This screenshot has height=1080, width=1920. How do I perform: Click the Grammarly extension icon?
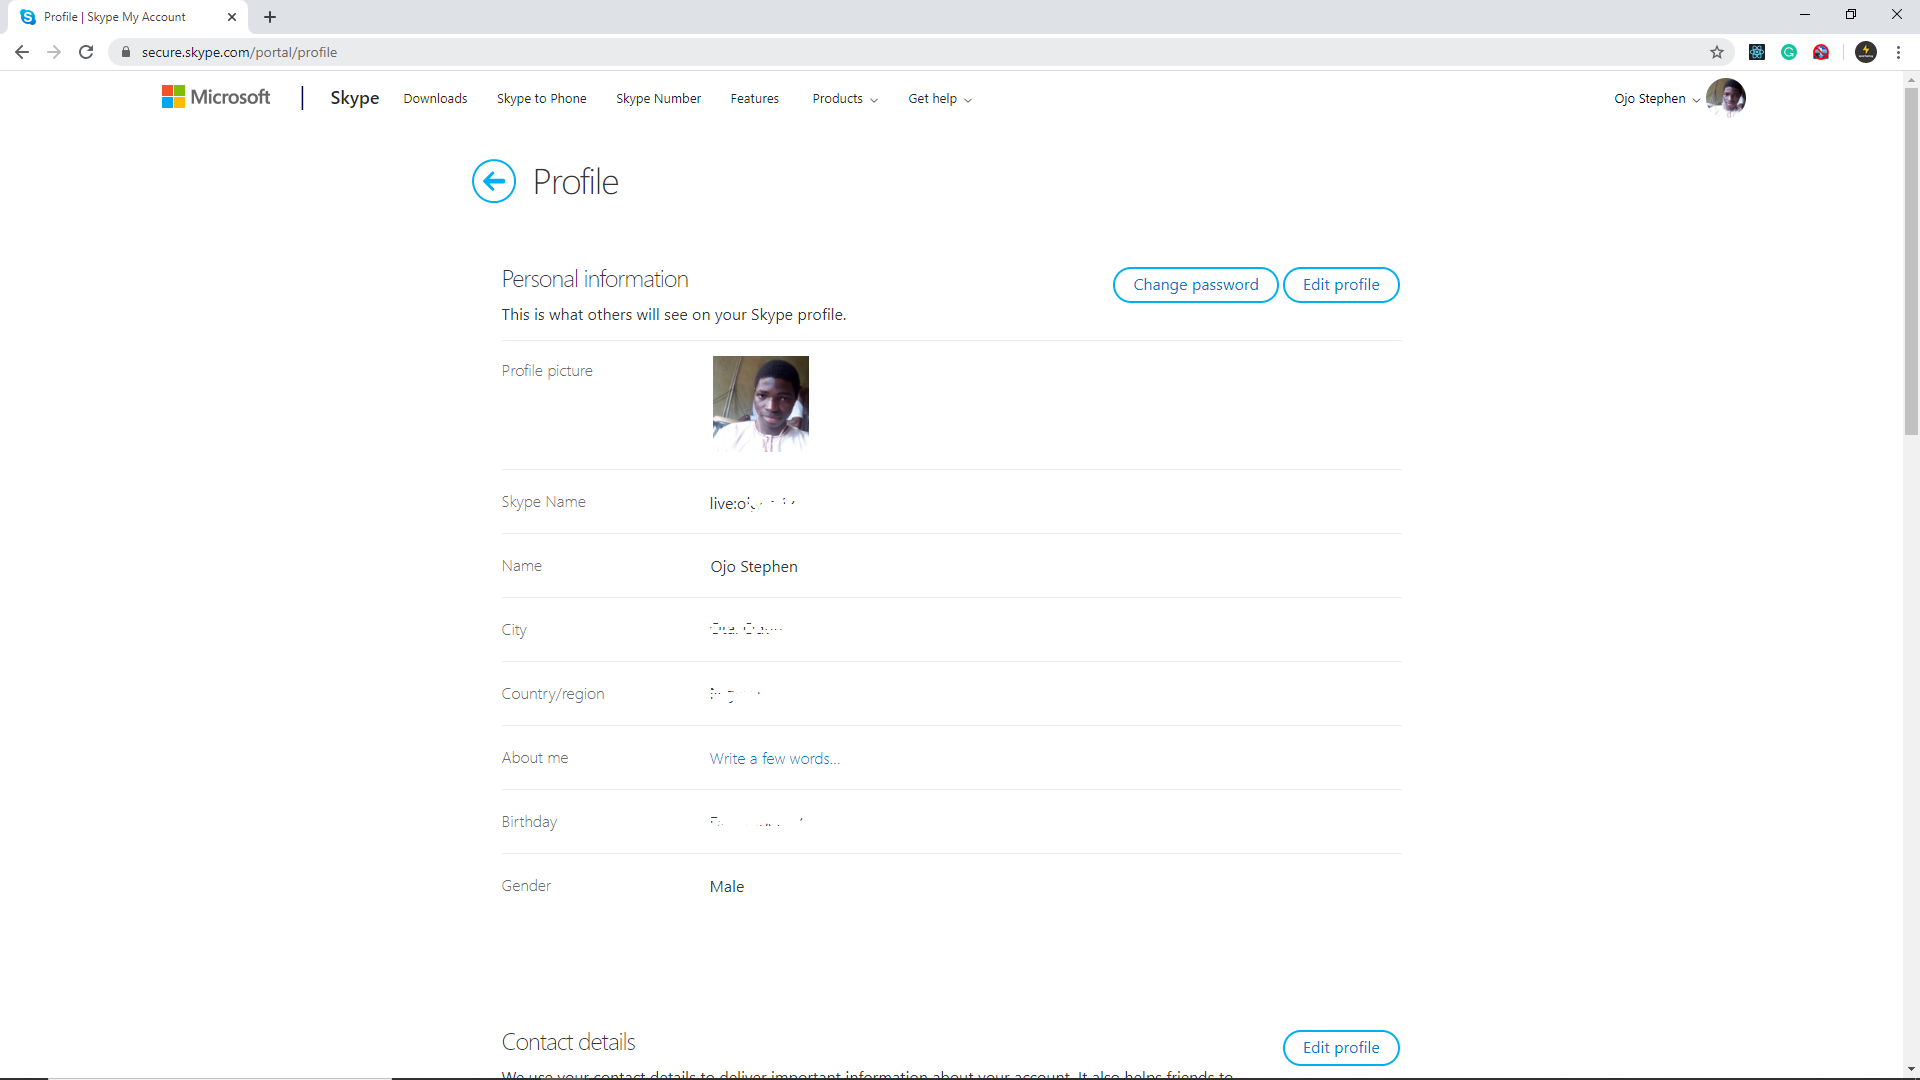pyautogui.click(x=1789, y=52)
